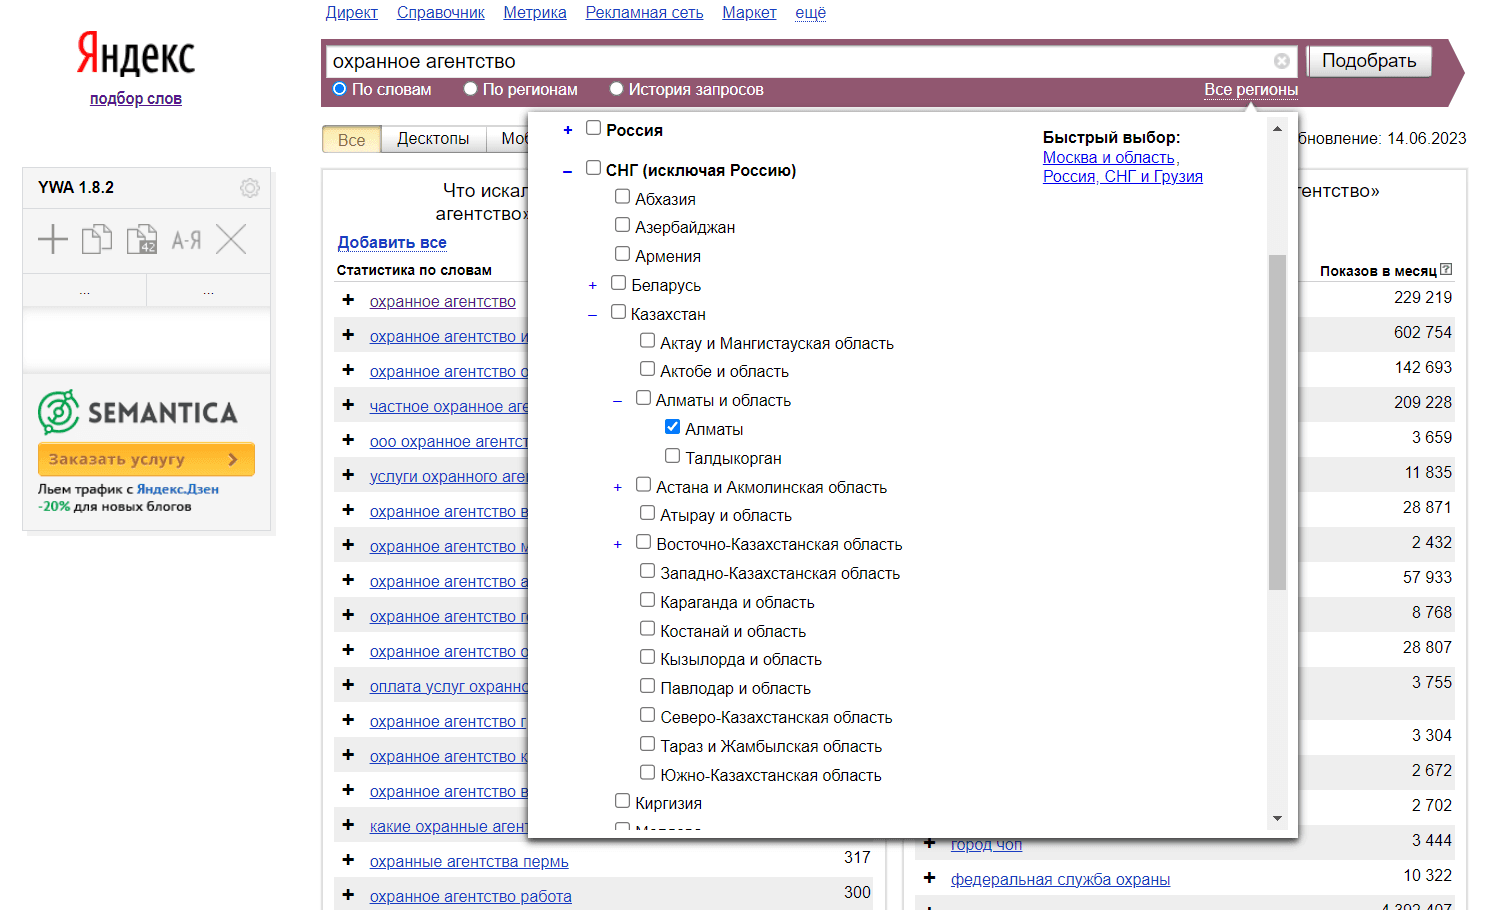The height and width of the screenshot is (910, 1497).
Task: Open the Яндекс.Дзен ad link
Action: [177, 489]
